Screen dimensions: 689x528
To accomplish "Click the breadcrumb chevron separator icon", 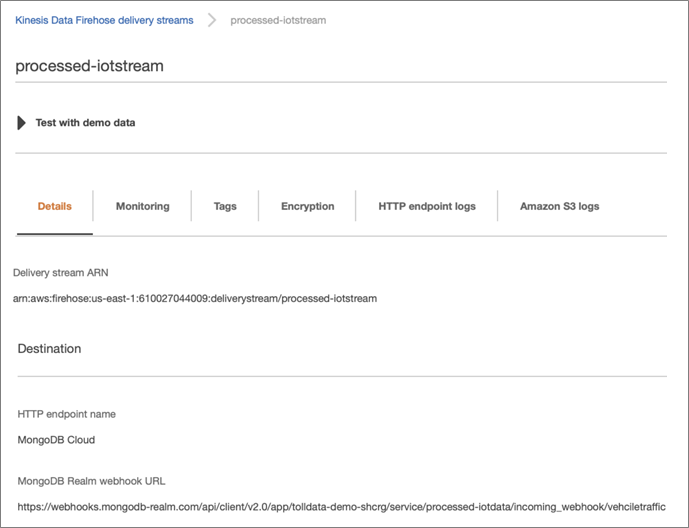I will [x=212, y=20].
